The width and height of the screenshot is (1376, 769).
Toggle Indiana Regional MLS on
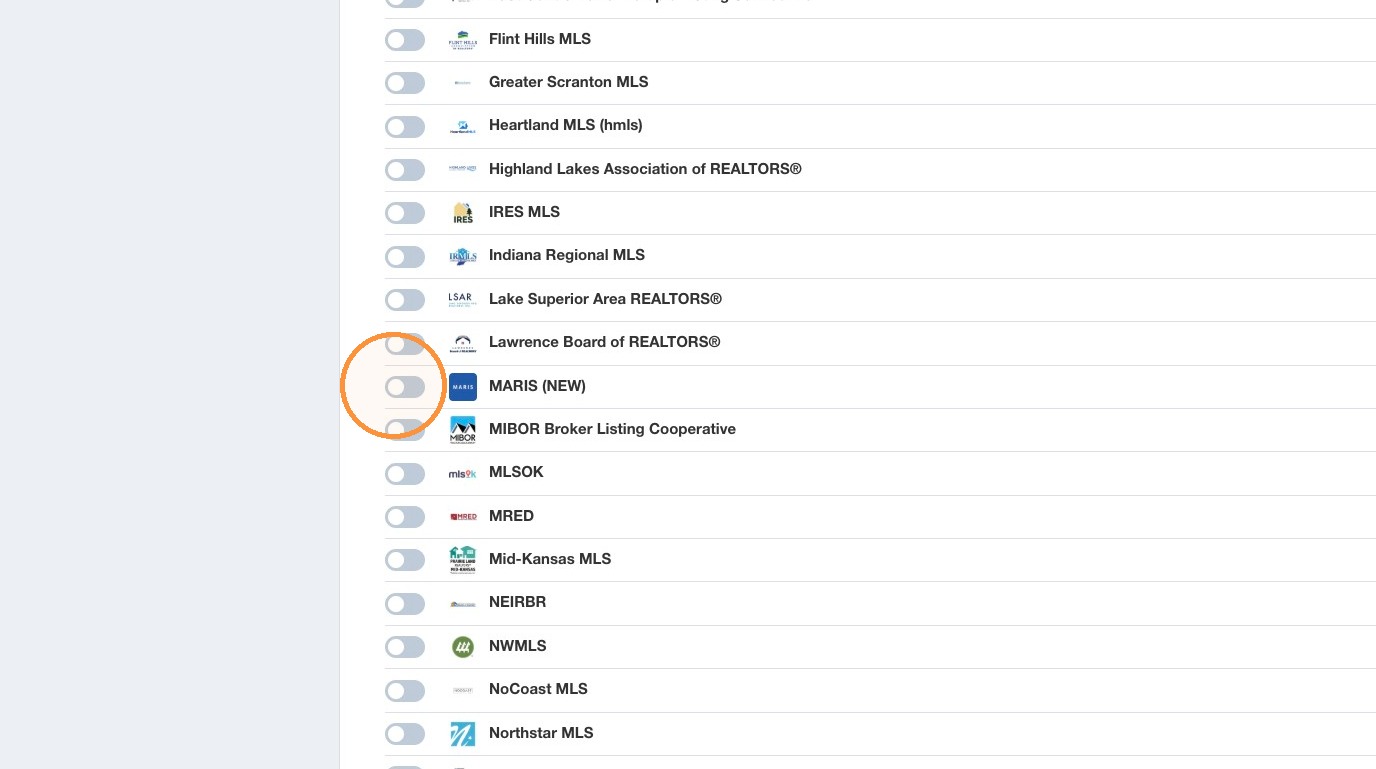pos(405,257)
